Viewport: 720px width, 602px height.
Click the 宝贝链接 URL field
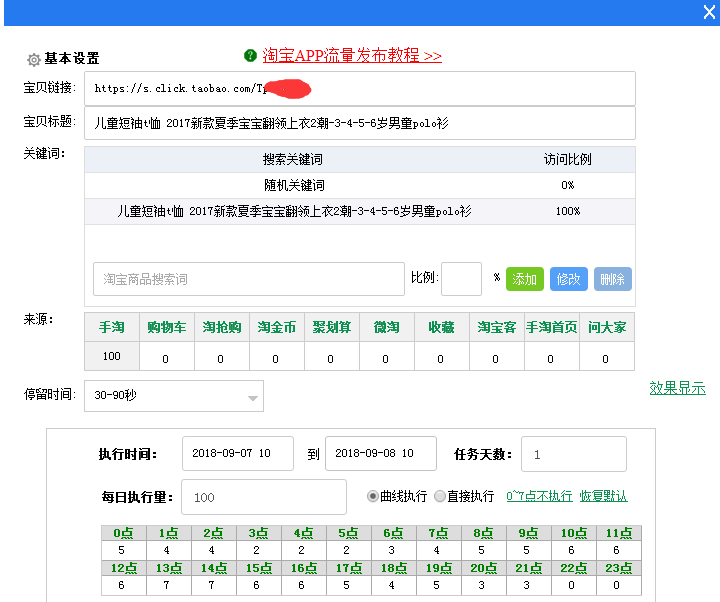pos(359,88)
